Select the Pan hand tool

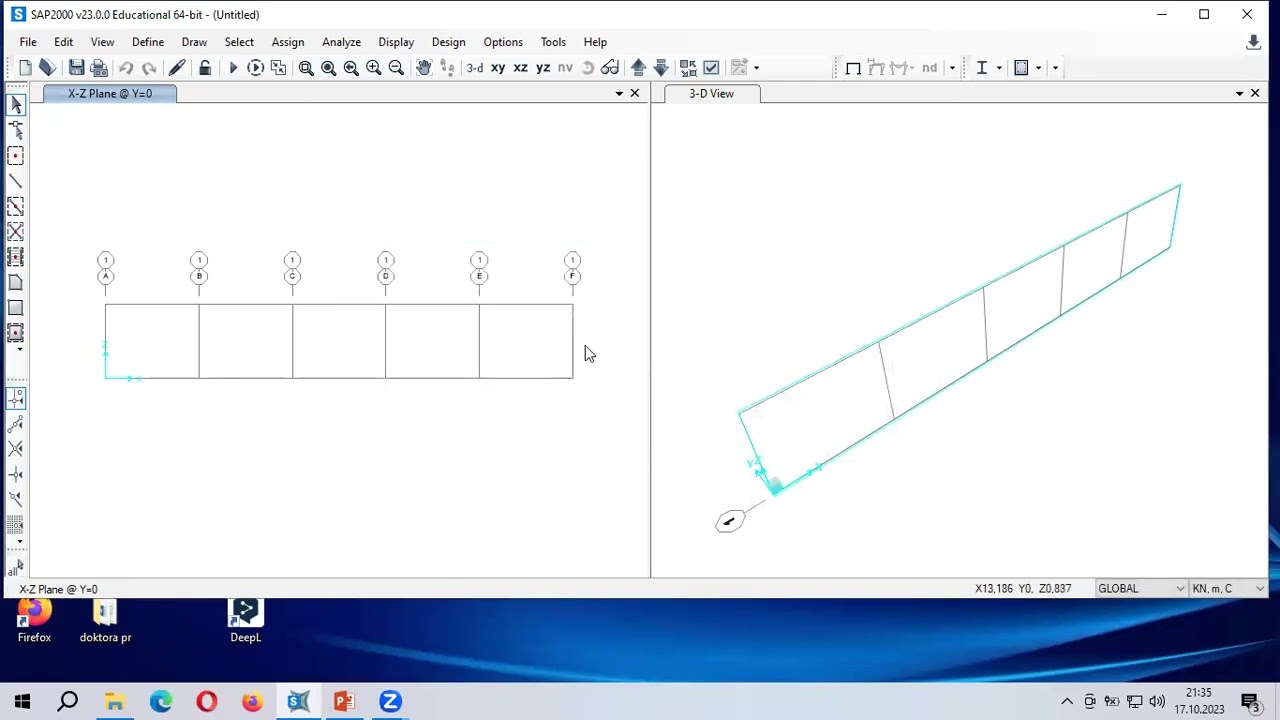point(424,68)
